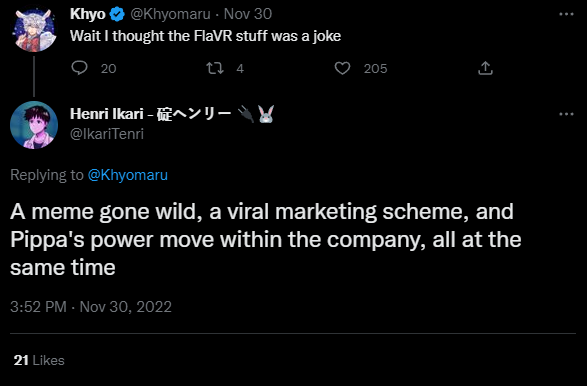Click the rabbit emoji in Henri's name
The image size is (587, 386).
[266, 114]
